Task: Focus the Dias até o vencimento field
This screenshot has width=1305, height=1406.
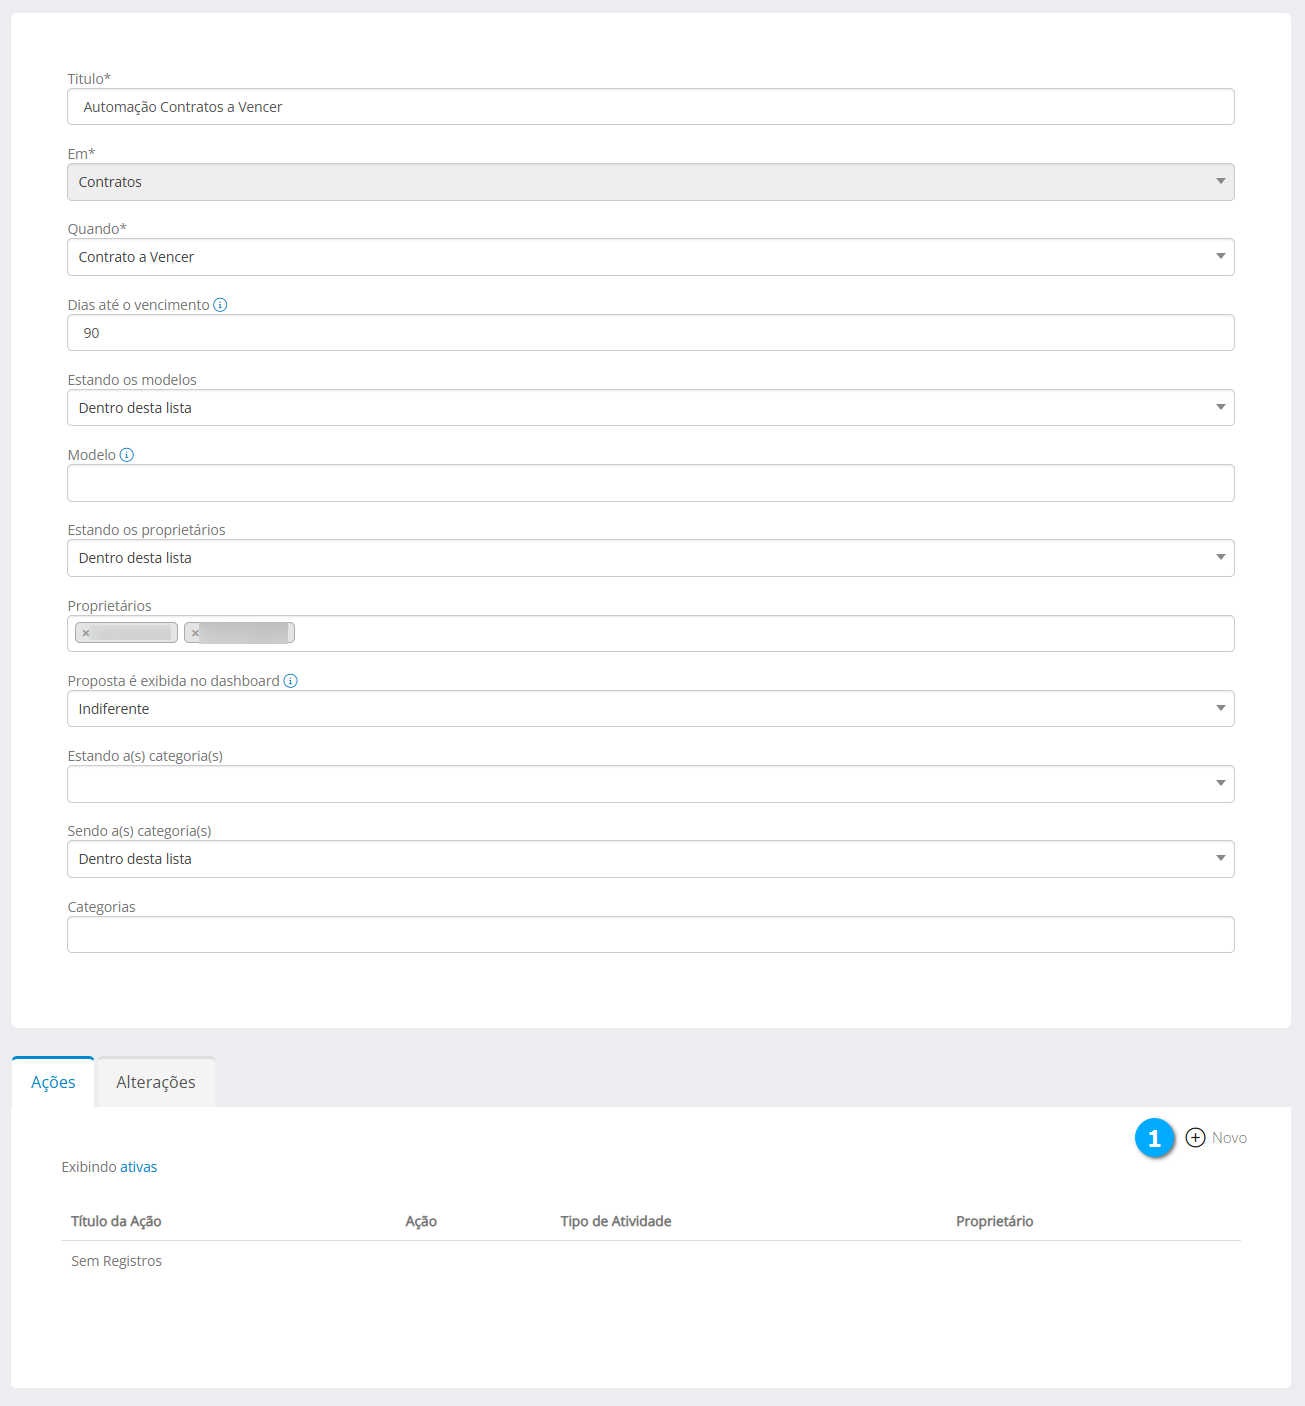Action: tap(650, 333)
